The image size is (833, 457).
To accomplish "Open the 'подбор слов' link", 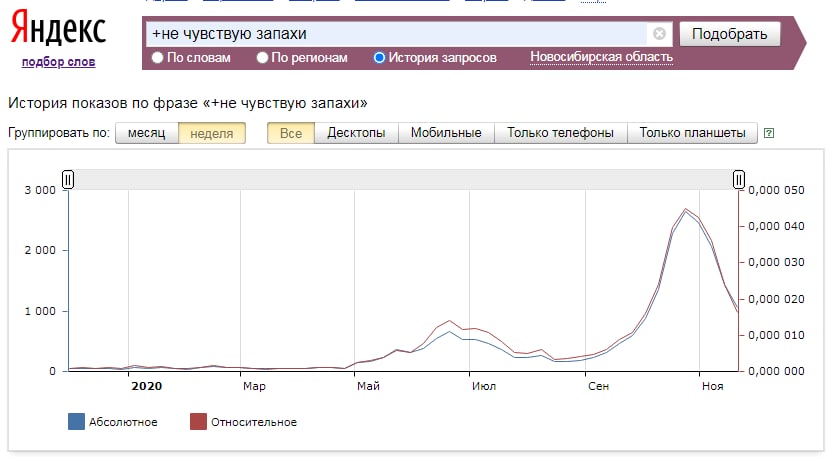I will [58, 62].
